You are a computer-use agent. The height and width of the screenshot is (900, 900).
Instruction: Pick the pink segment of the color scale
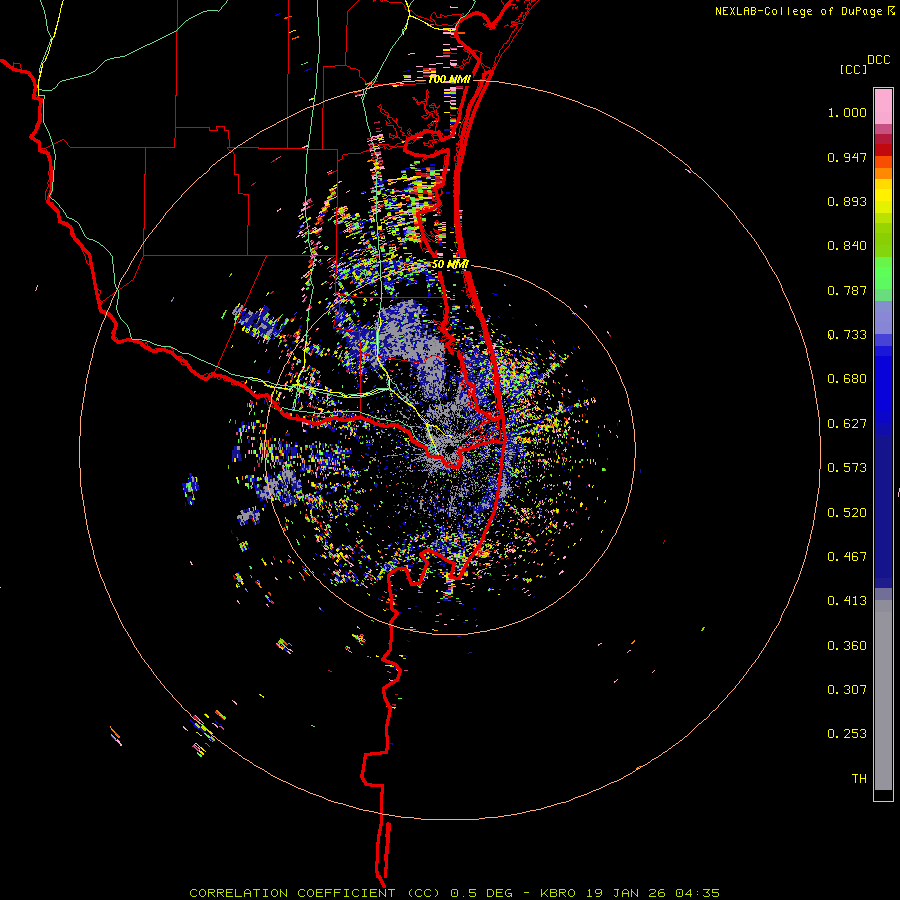[883, 106]
